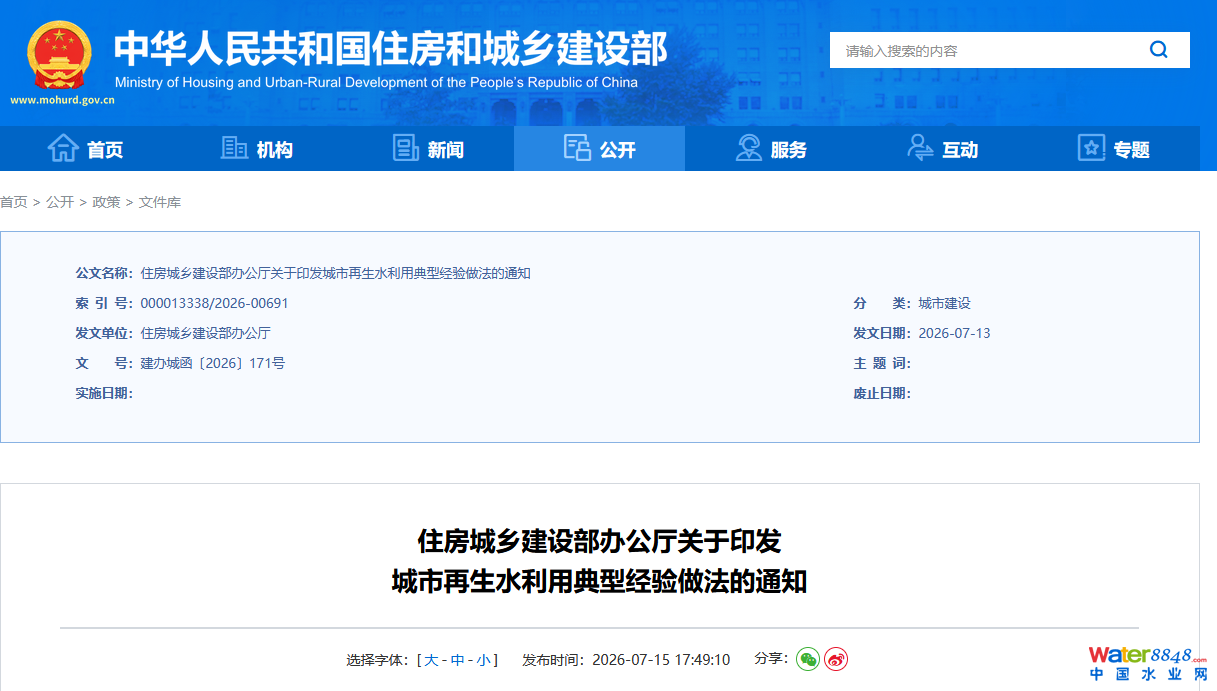
Task: Go to 首页 in the breadcrumb
Action: click(x=14, y=202)
